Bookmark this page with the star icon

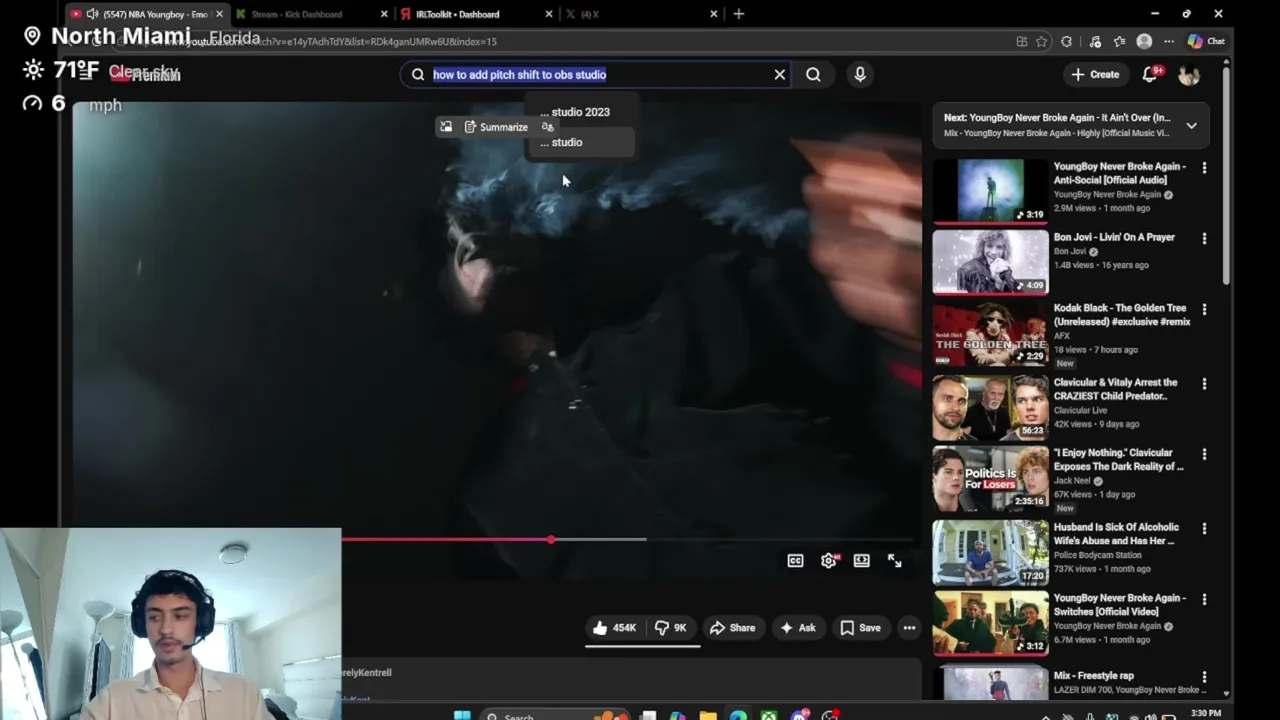click(x=1041, y=42)
